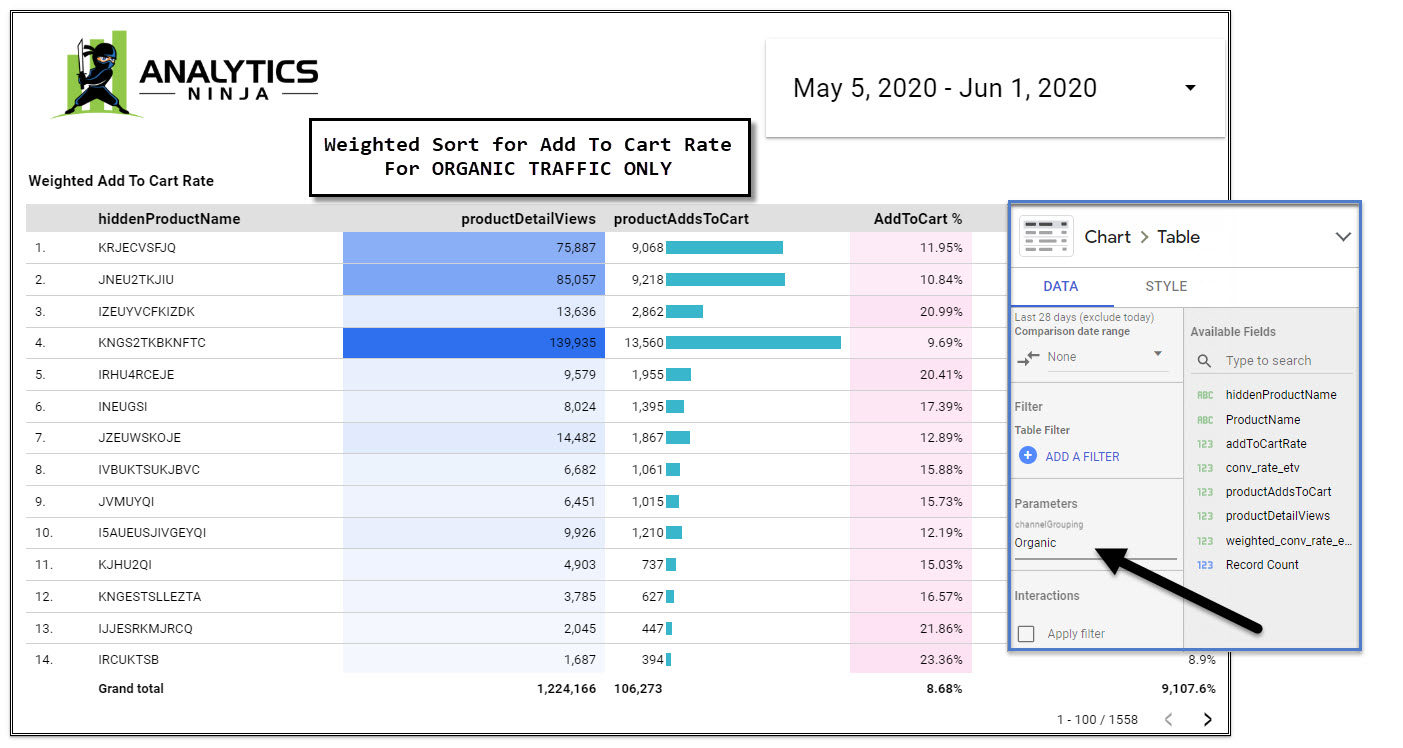Click ADD A FILTER link

1082,456
